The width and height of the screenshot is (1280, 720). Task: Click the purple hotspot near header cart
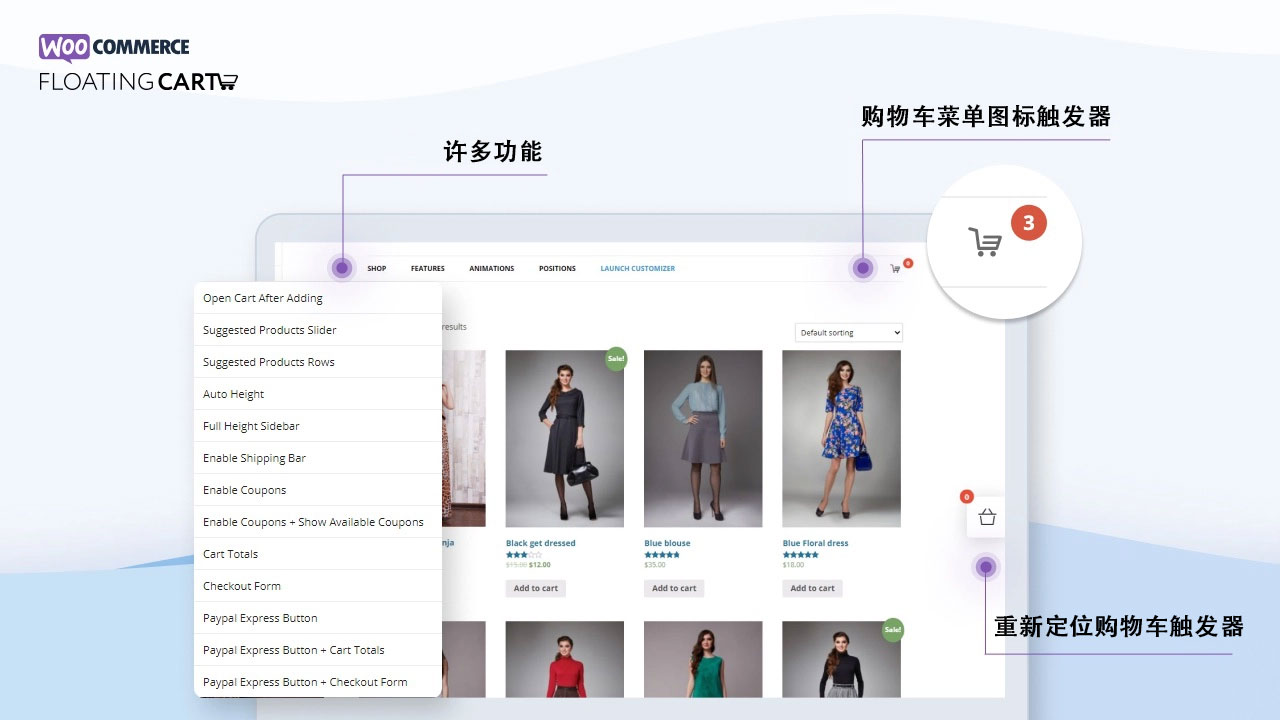click(862, 268)
